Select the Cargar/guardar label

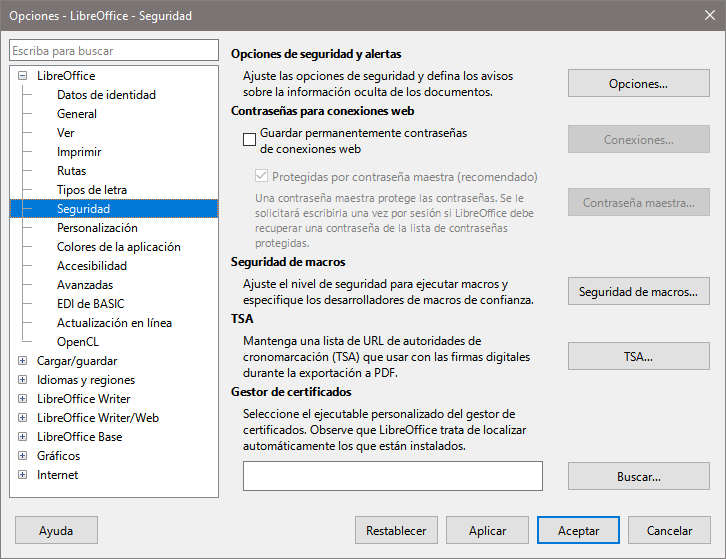point(77,361)
